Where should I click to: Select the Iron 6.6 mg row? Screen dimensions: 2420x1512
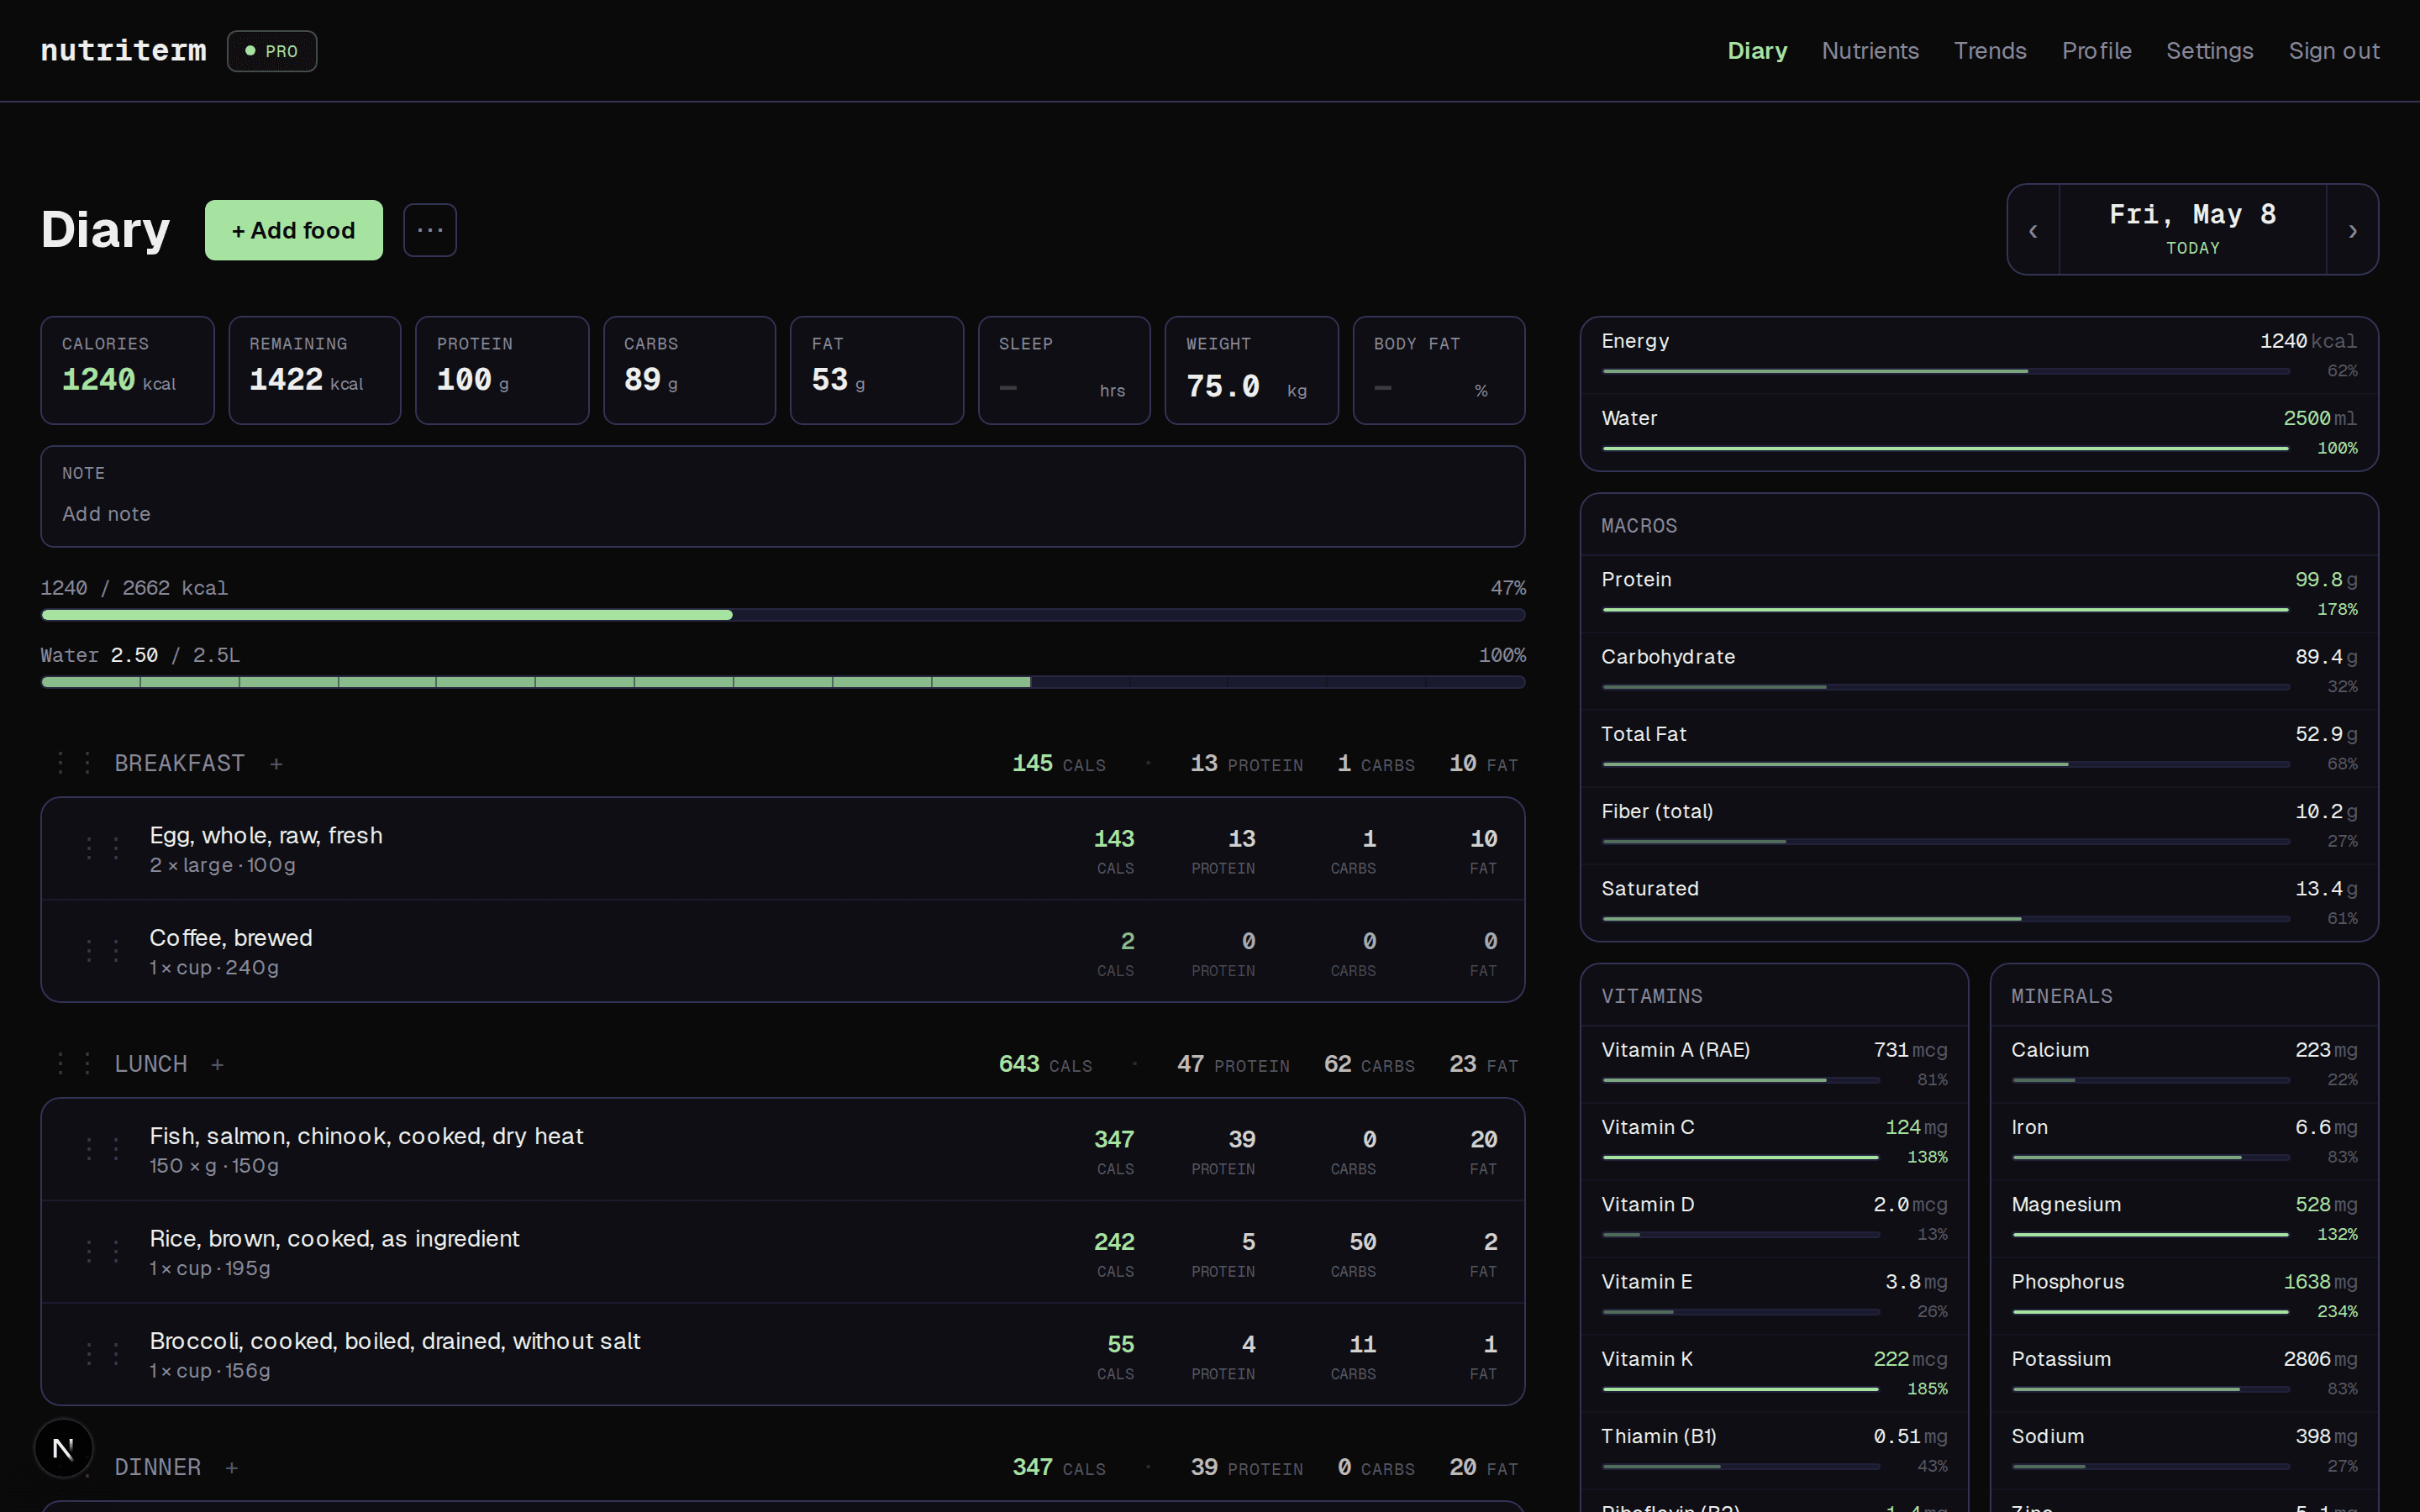point(2184,1141)
